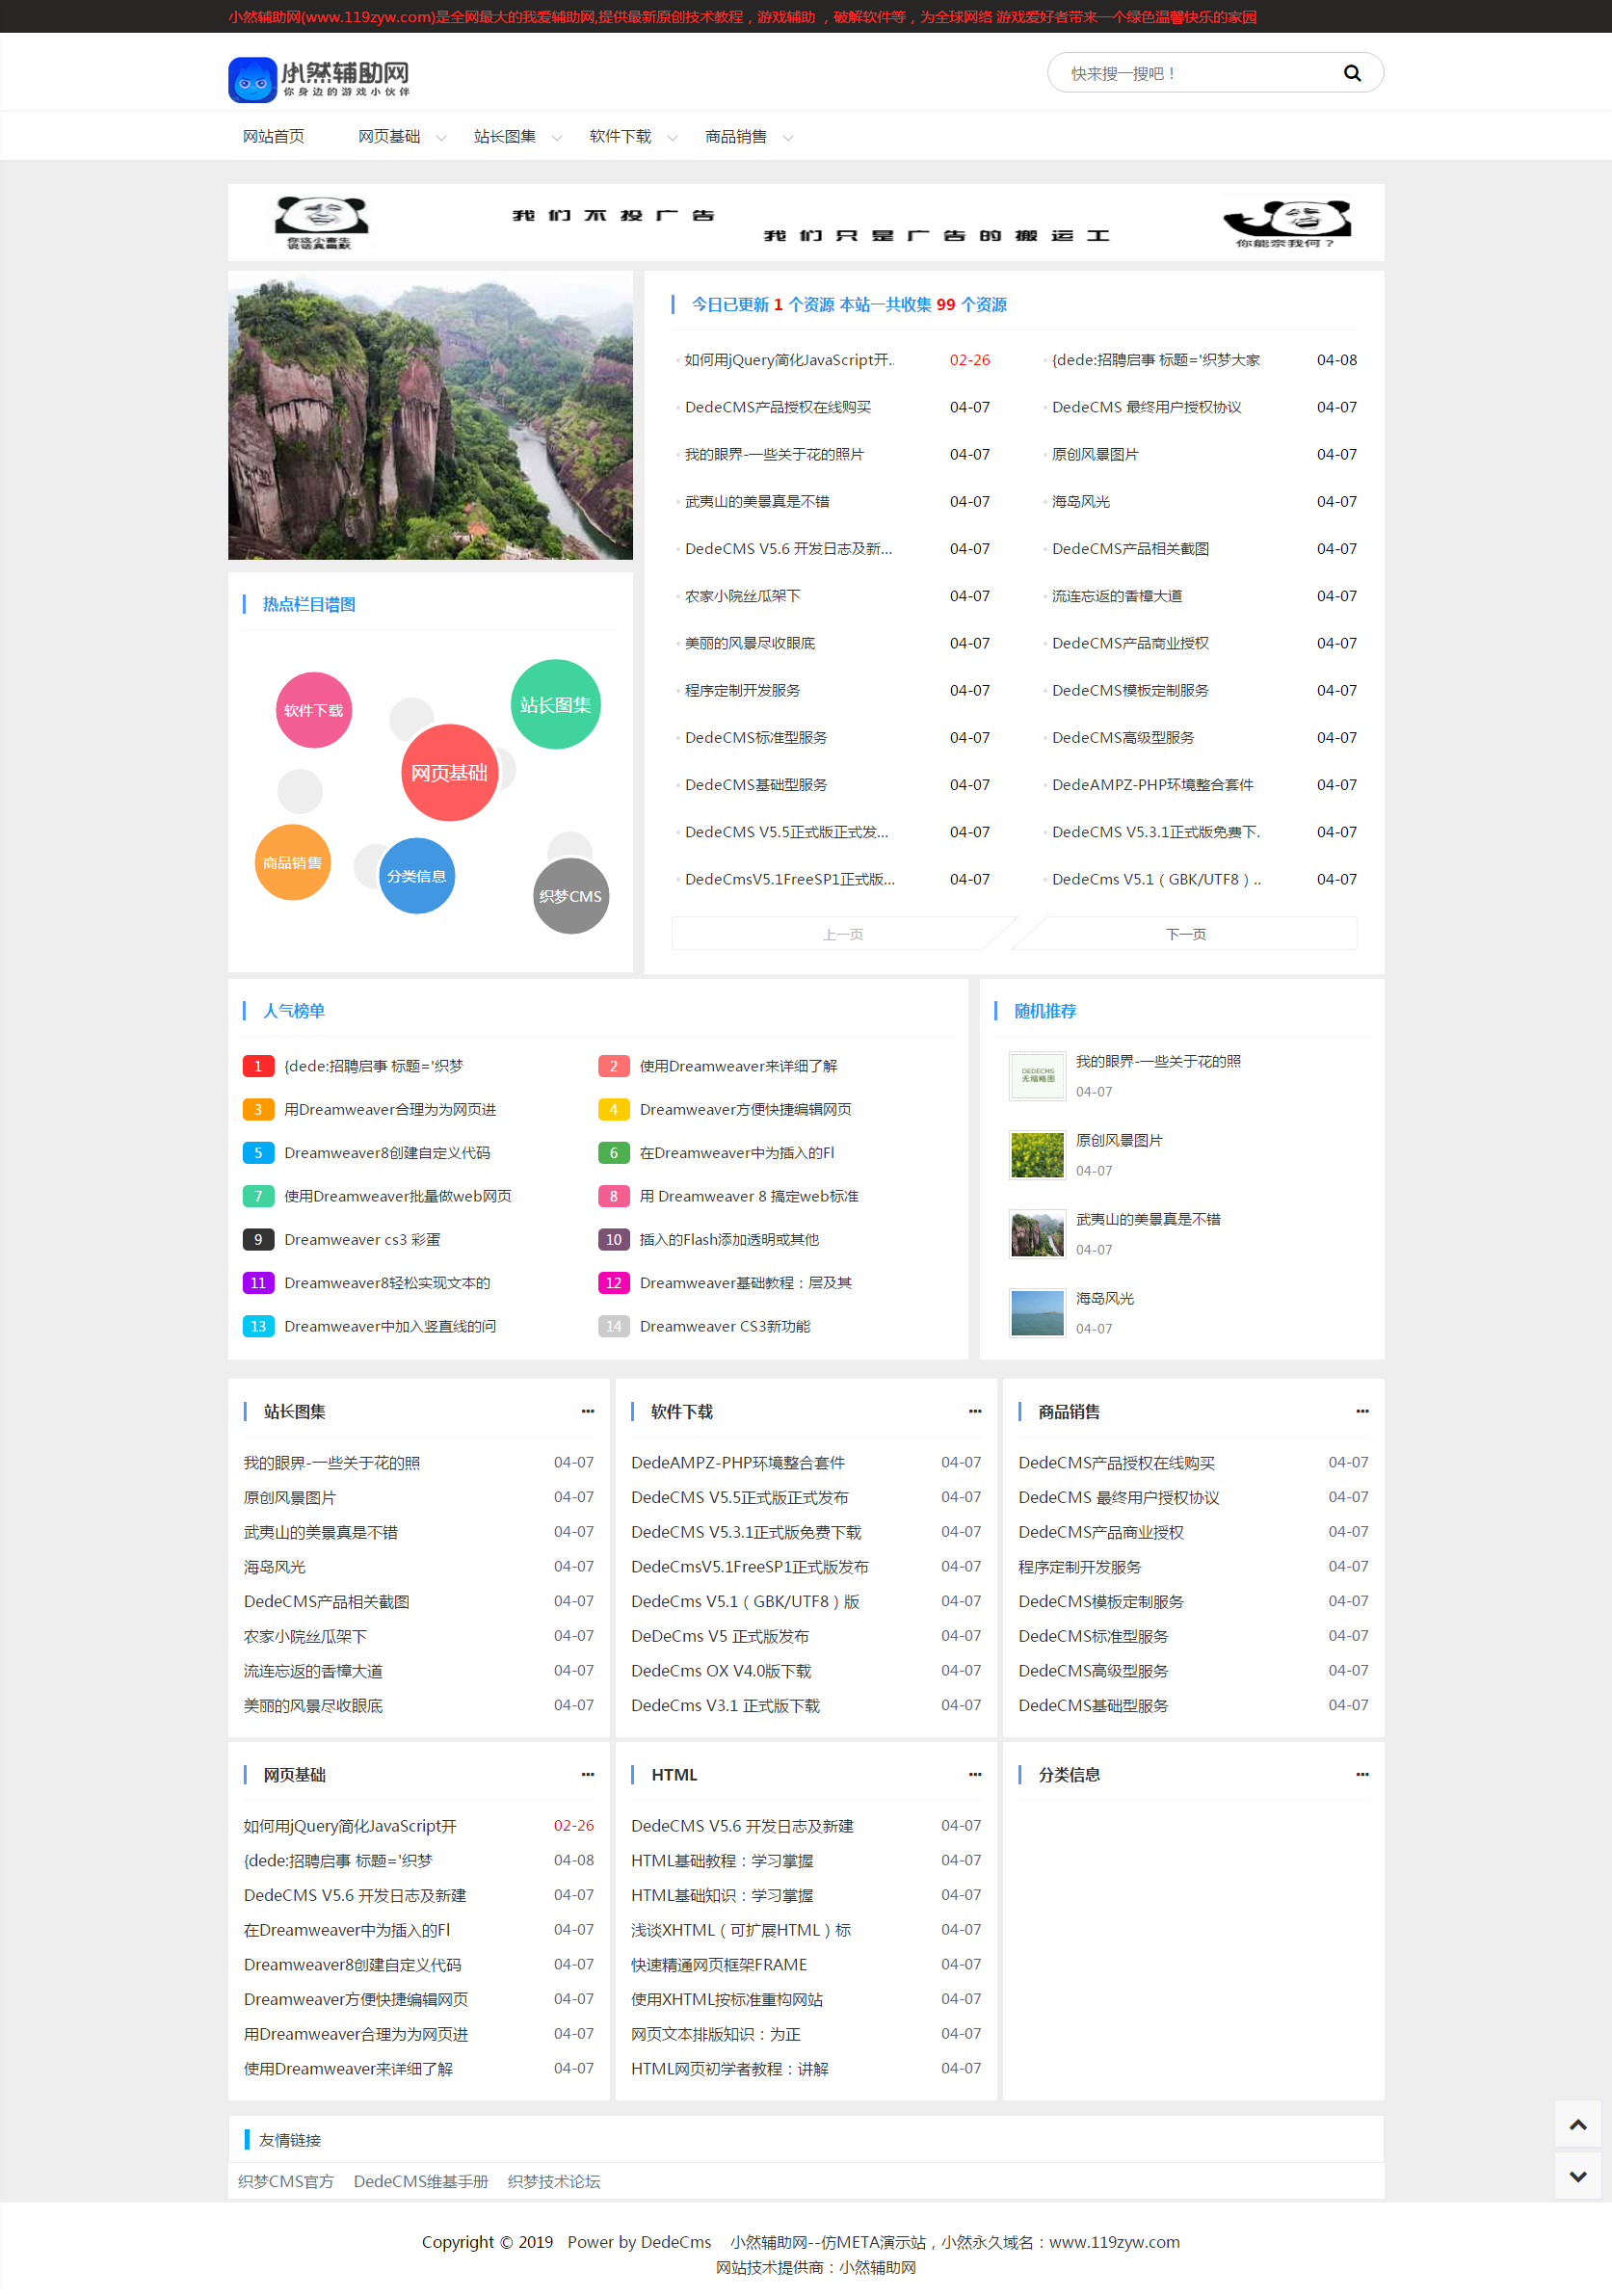Open DedeAMPZ-PHP环境整合套件 in latest updates
Image resolution: width=1612 pixels, height=2296 pixels.
pyautogui.click(x=1152, y=784)
